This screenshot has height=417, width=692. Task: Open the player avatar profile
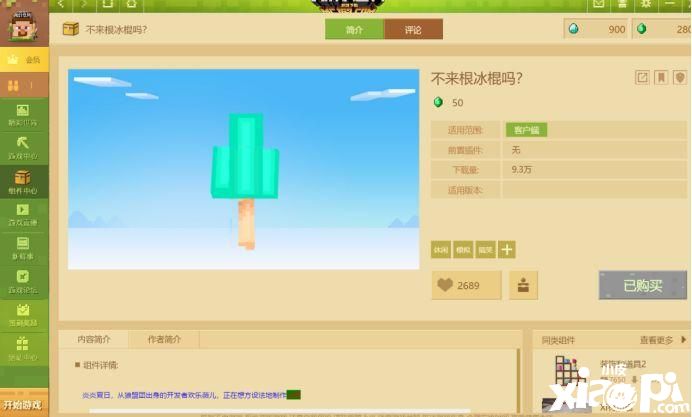[24, 25]
